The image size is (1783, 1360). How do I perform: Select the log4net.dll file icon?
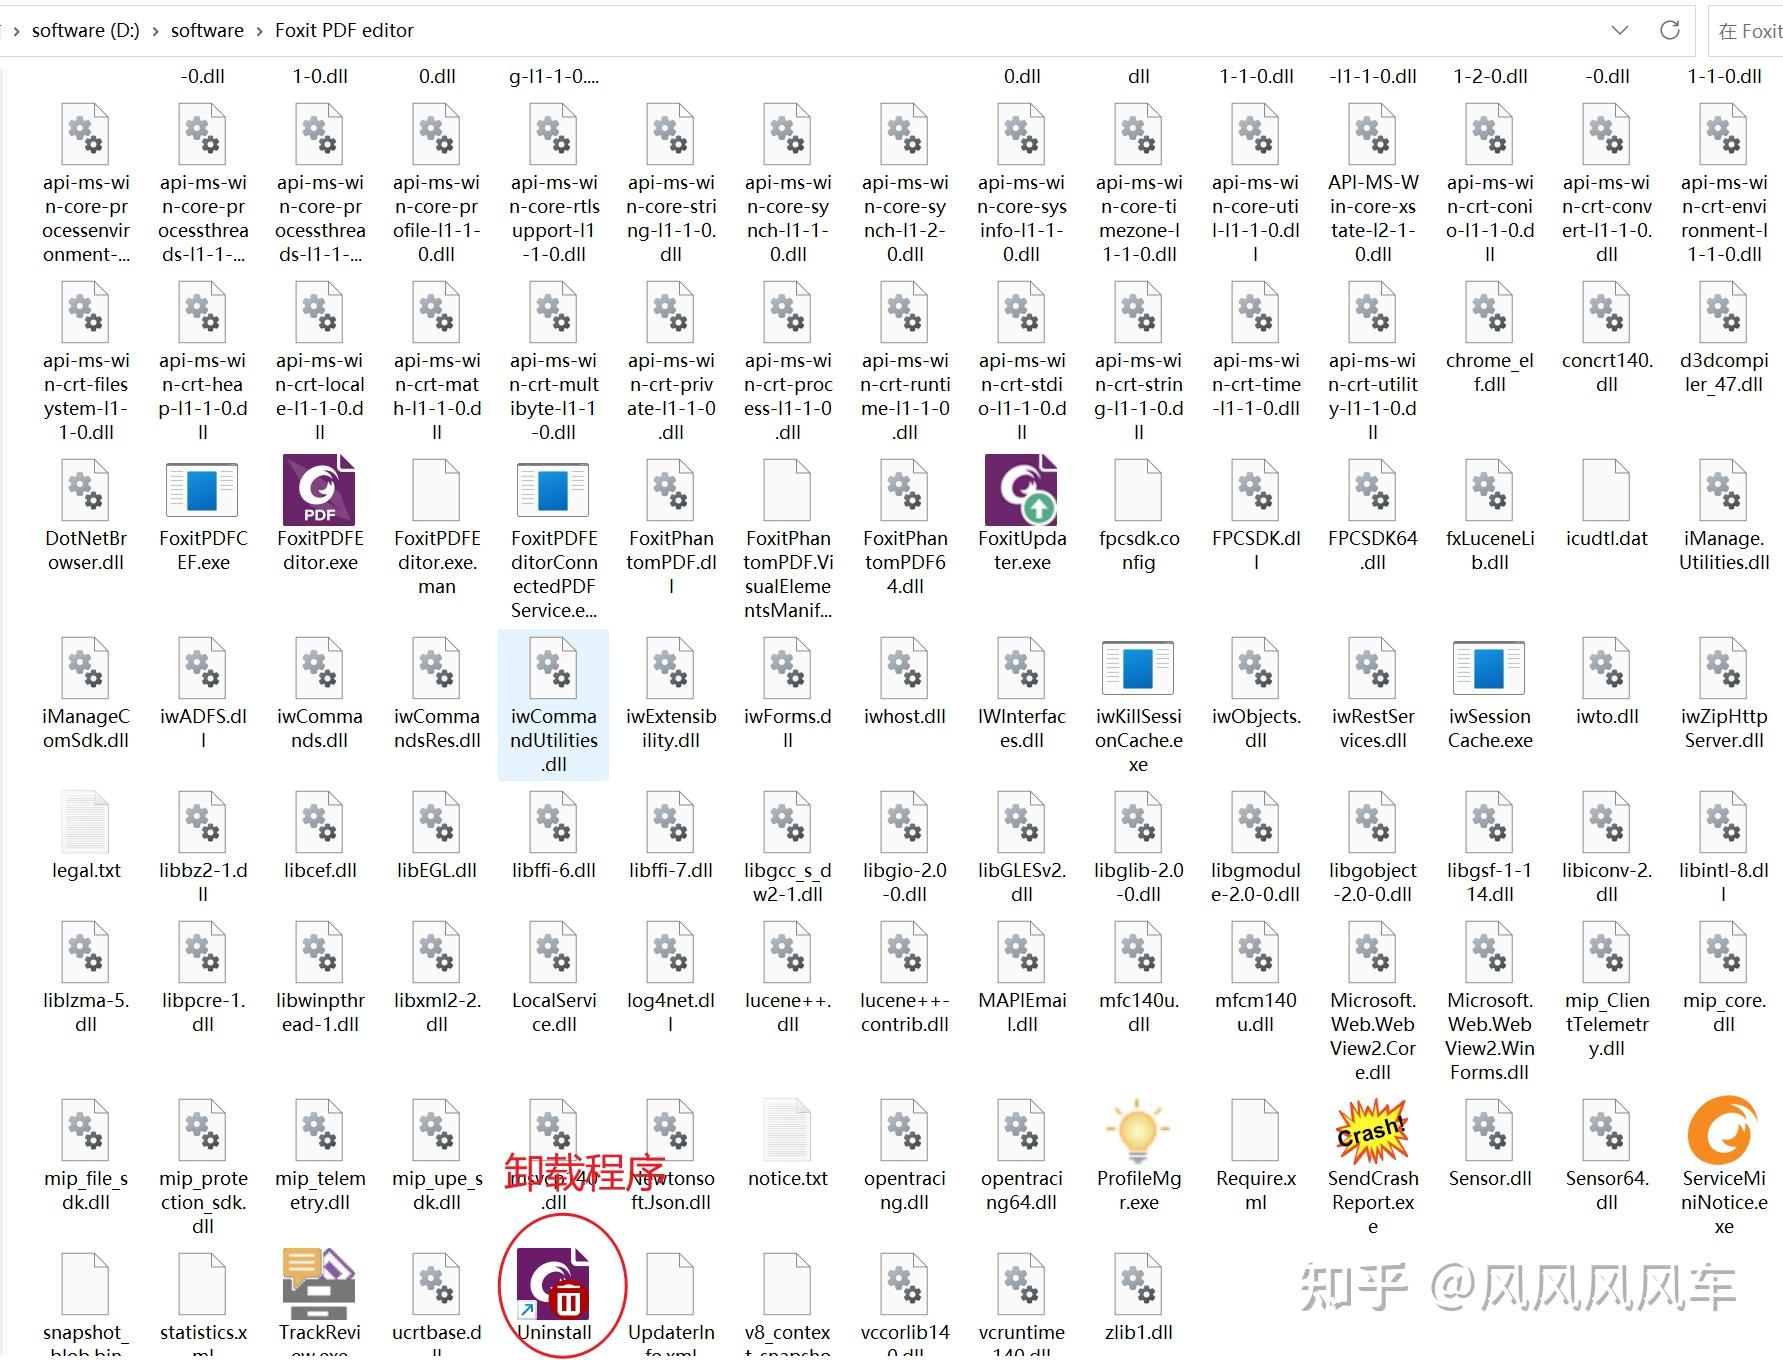(671, 952)
